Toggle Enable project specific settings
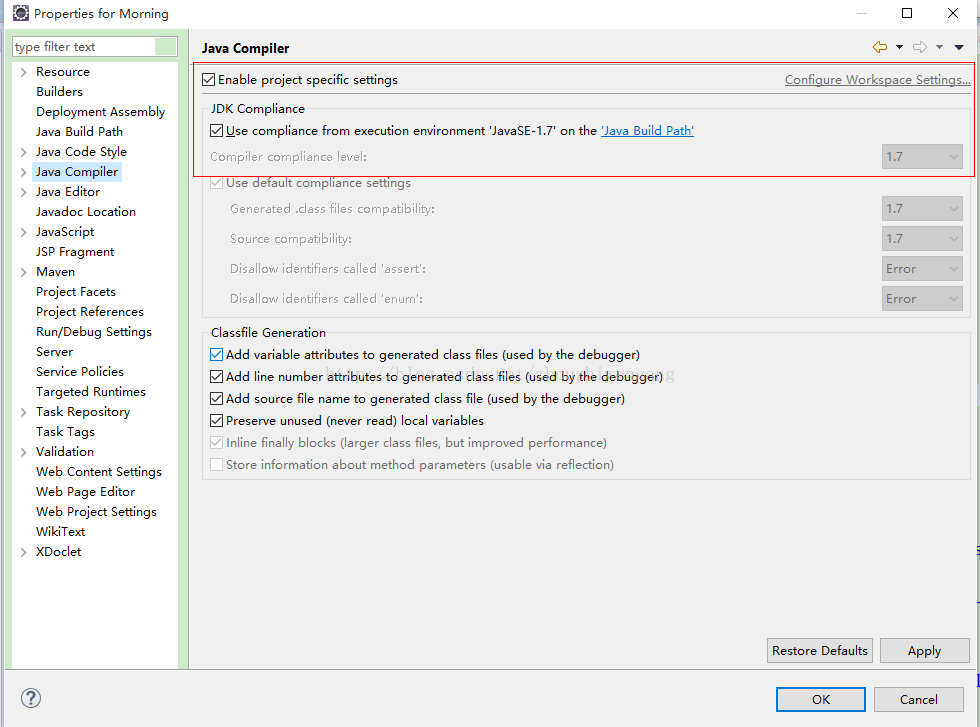Viewport: 980px width, 727px height. tap(209, 80)
